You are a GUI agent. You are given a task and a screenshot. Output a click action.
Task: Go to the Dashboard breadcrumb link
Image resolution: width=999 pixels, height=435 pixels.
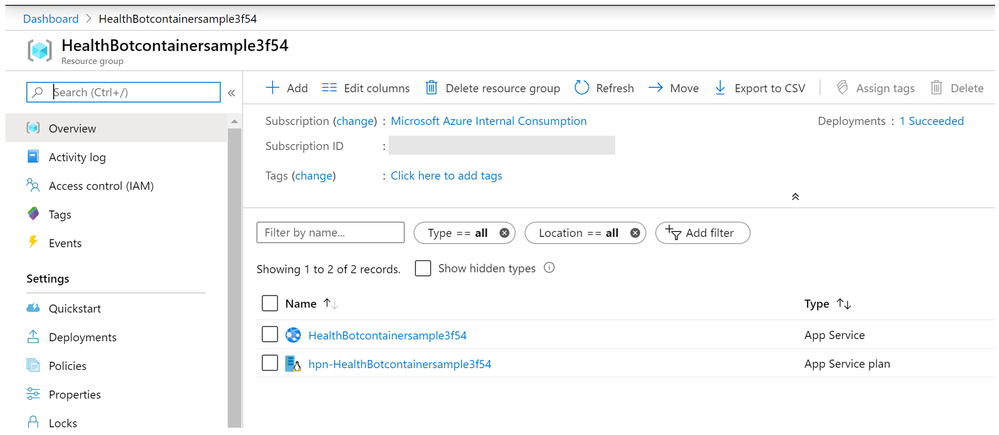point(51,18)
